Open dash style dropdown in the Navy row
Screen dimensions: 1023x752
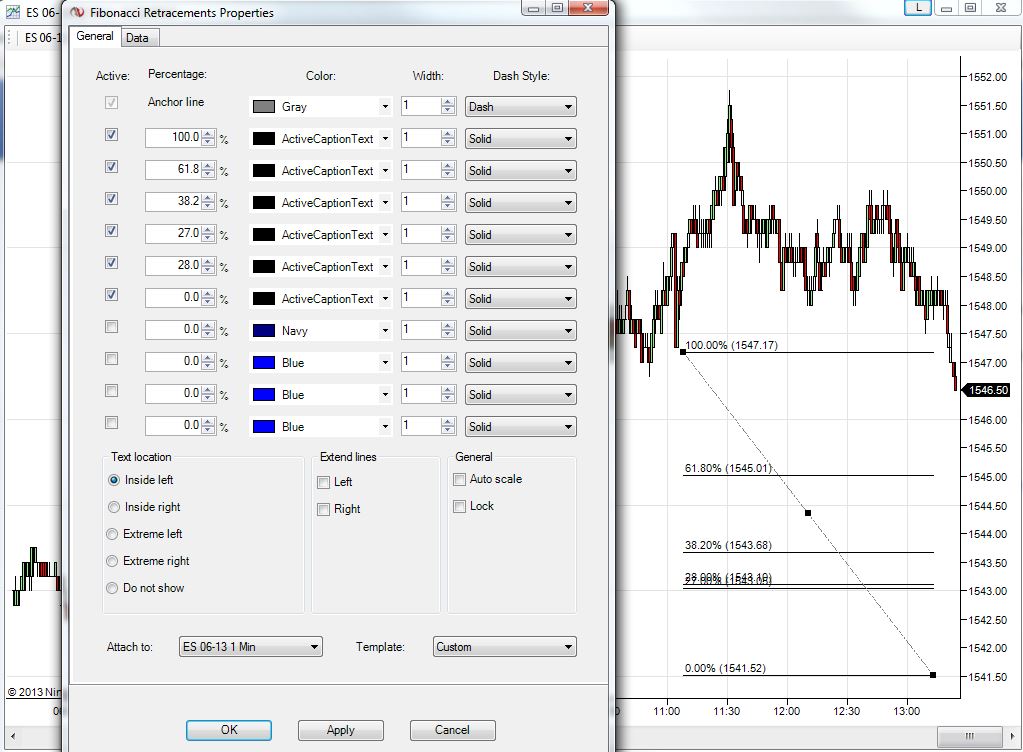coord(521,331)
